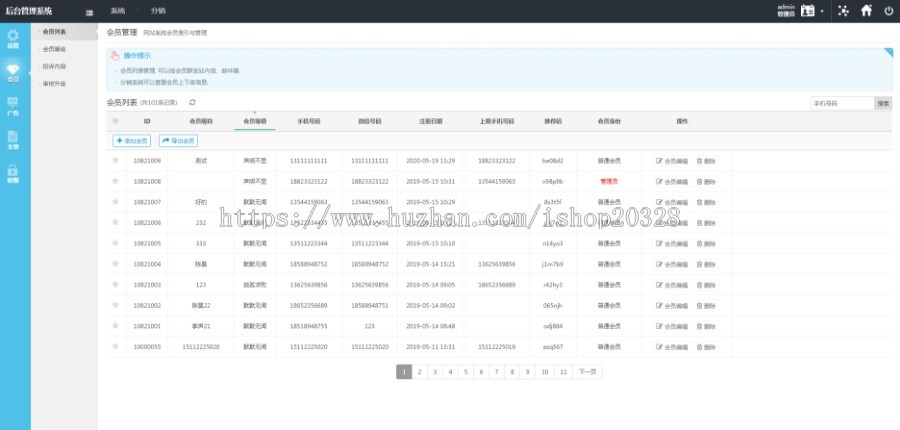The height and width of the screenshot is (430, 900).
Task: Select 投诉内容 in the submenu
Action: point(54,67)
